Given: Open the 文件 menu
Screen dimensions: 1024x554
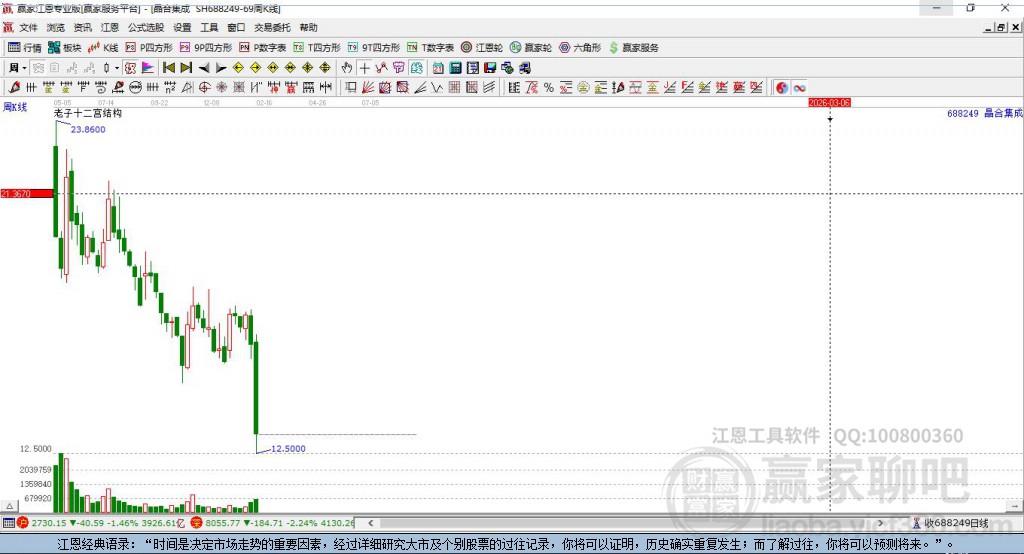Looking at the screenshot, I should pyautogui.click(x=28, y=27).
